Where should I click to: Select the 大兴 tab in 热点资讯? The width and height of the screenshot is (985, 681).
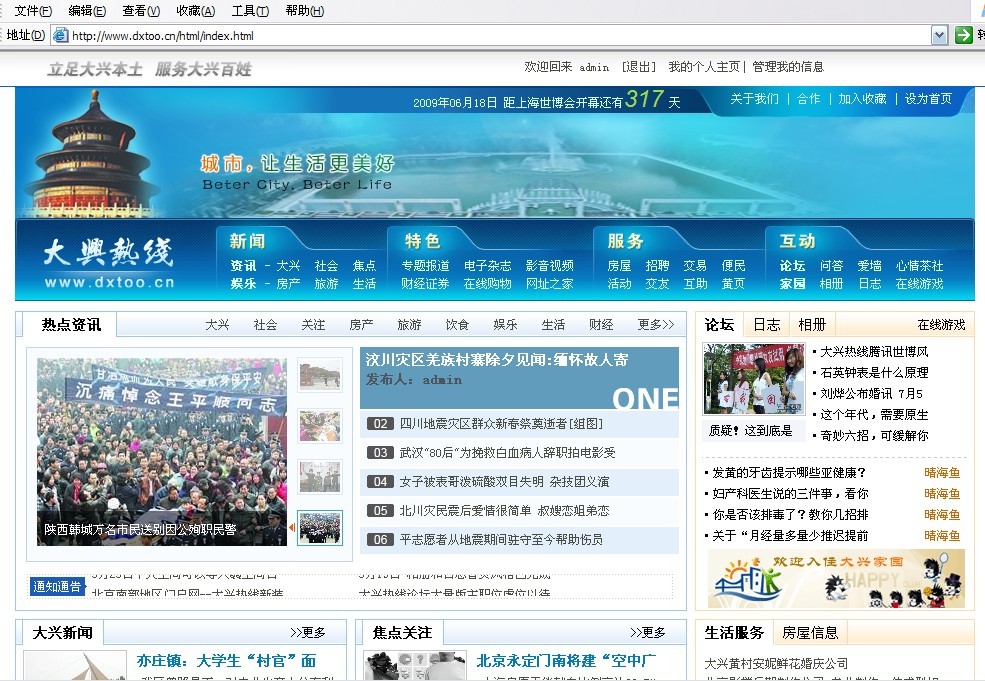217,325
